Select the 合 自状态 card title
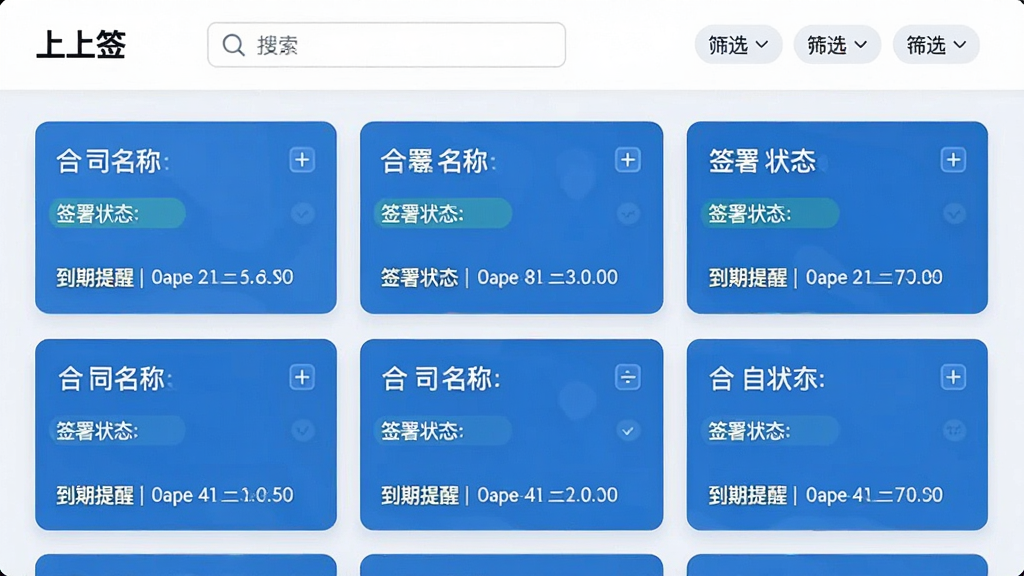Screen dimensions: 1024x576 tap(767, 379)
